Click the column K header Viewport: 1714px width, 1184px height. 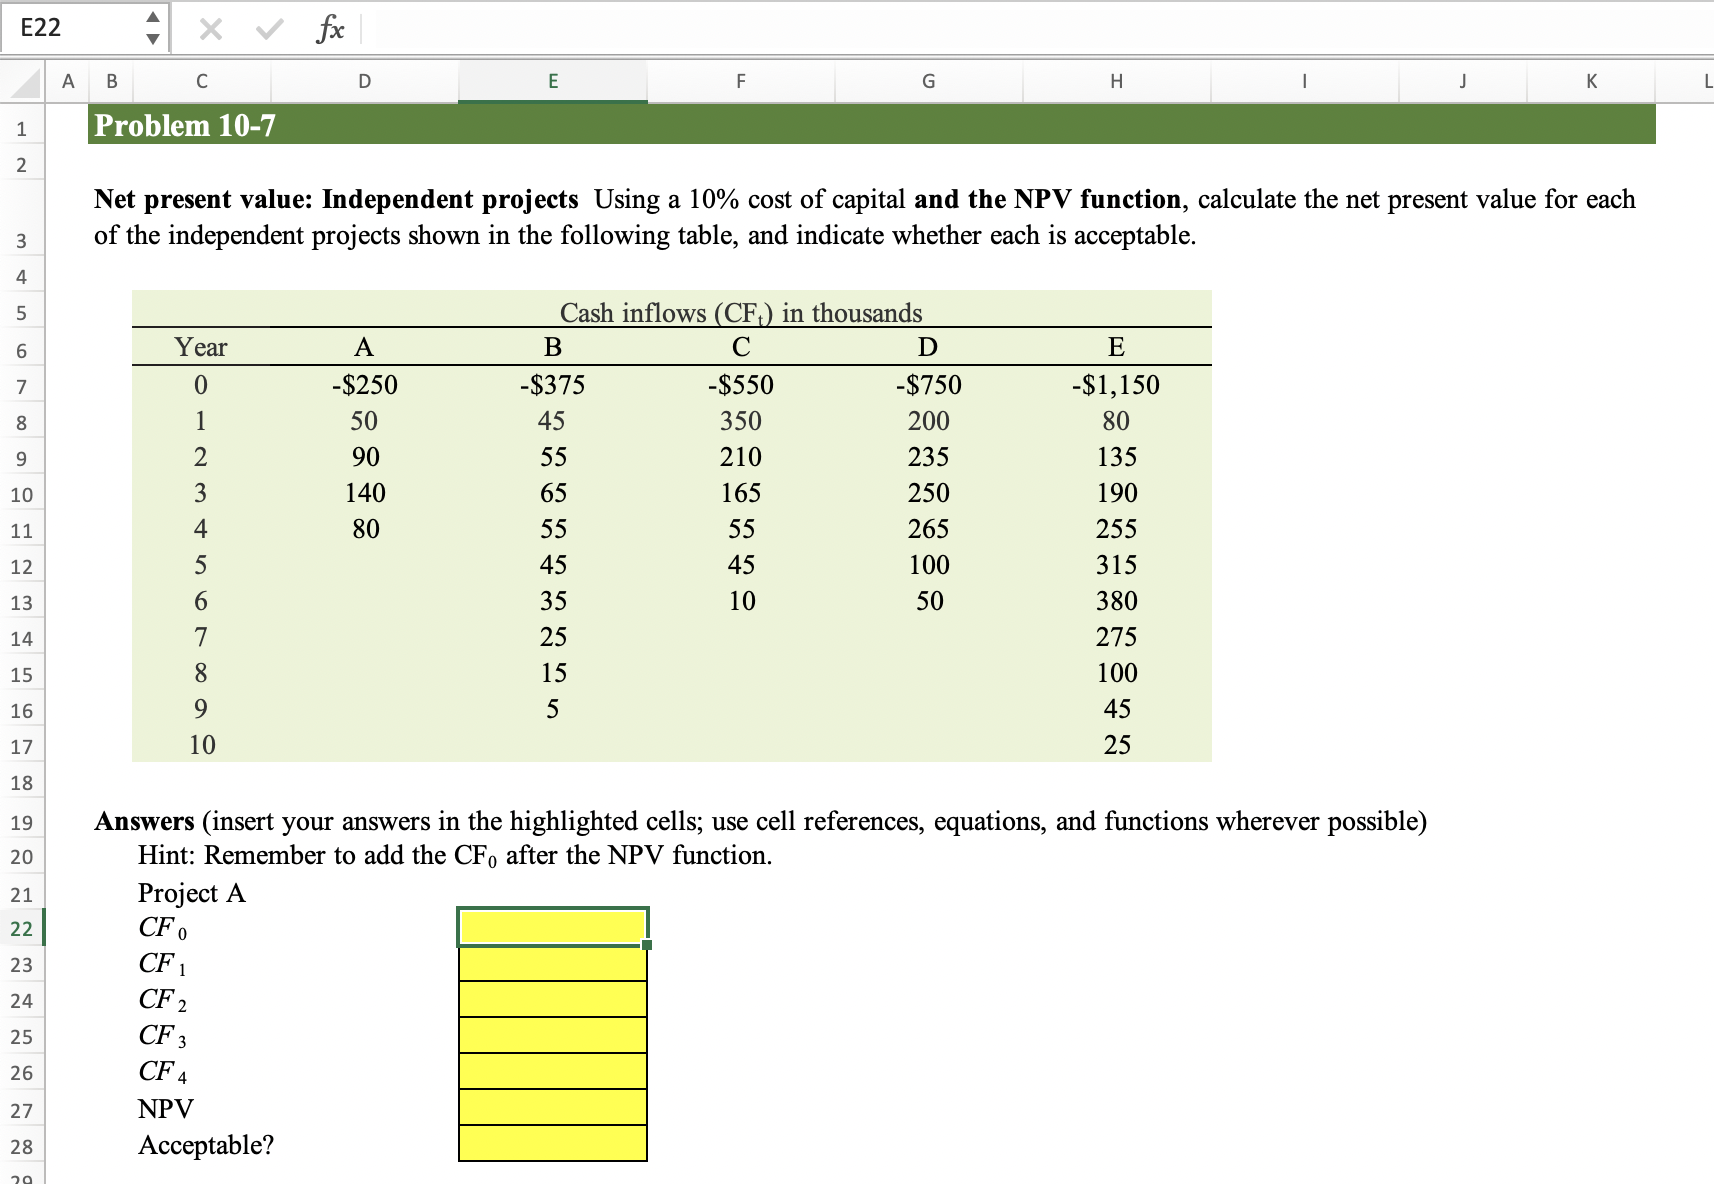point(1590,81)
